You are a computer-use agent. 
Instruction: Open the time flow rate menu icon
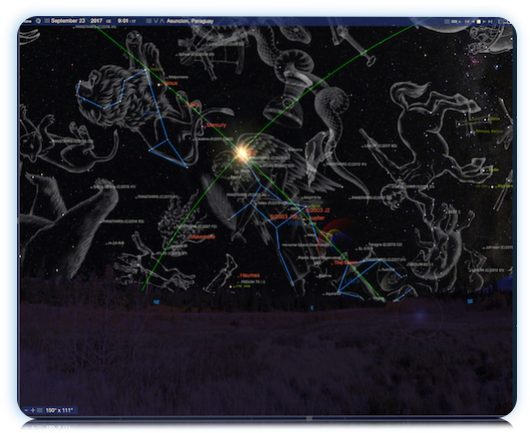coord(447,22)
